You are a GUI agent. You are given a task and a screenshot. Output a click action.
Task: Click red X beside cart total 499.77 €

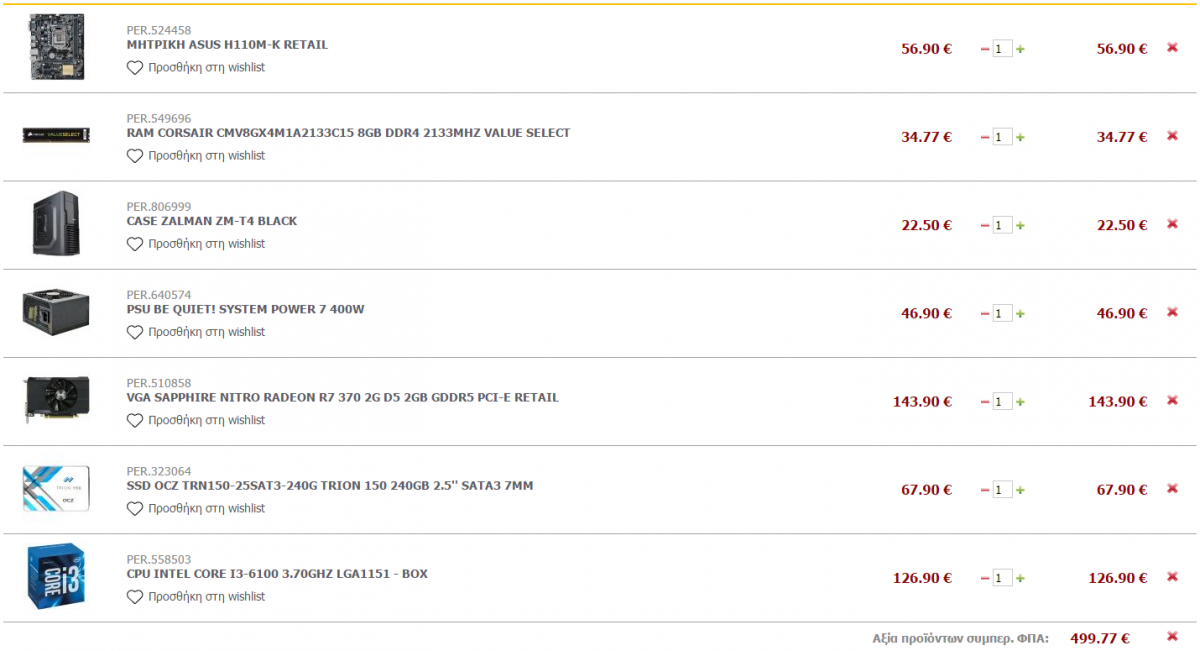[1172, 637]
